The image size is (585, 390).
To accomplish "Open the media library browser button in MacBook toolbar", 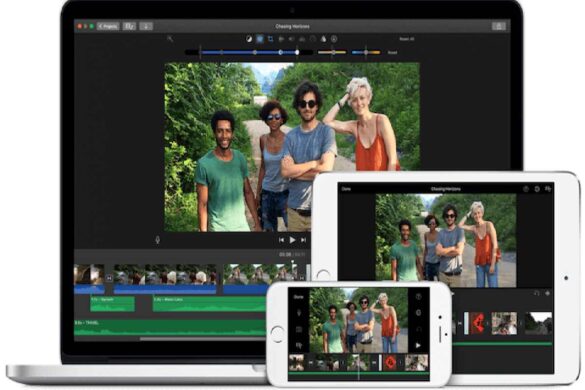I will pyautogui.click(x=129, y=26).
